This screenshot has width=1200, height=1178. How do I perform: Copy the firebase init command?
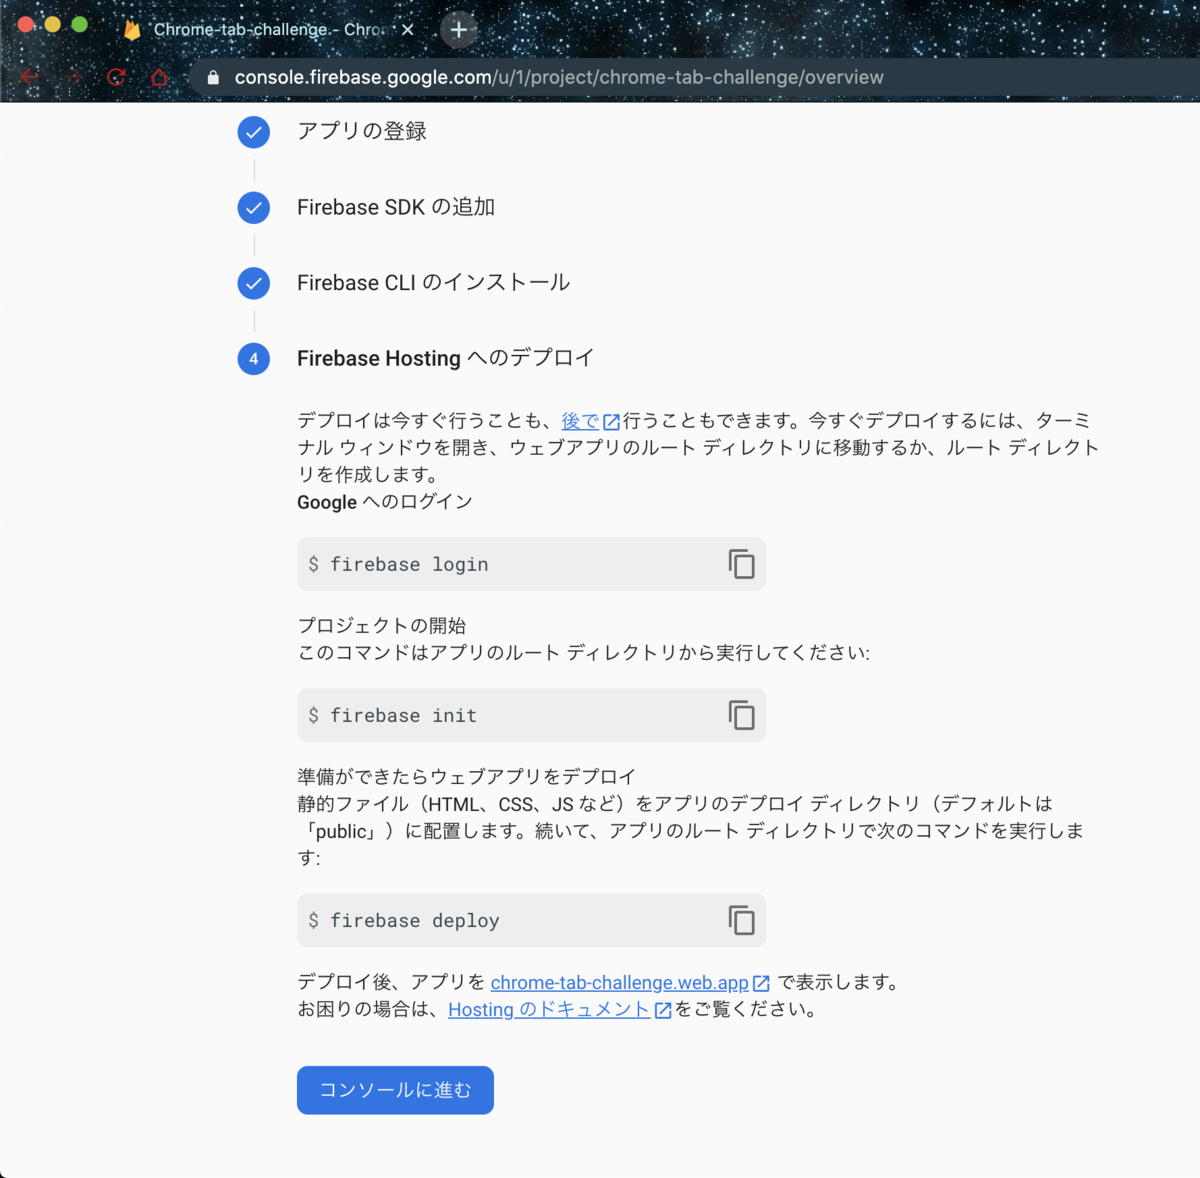point(741,715)
